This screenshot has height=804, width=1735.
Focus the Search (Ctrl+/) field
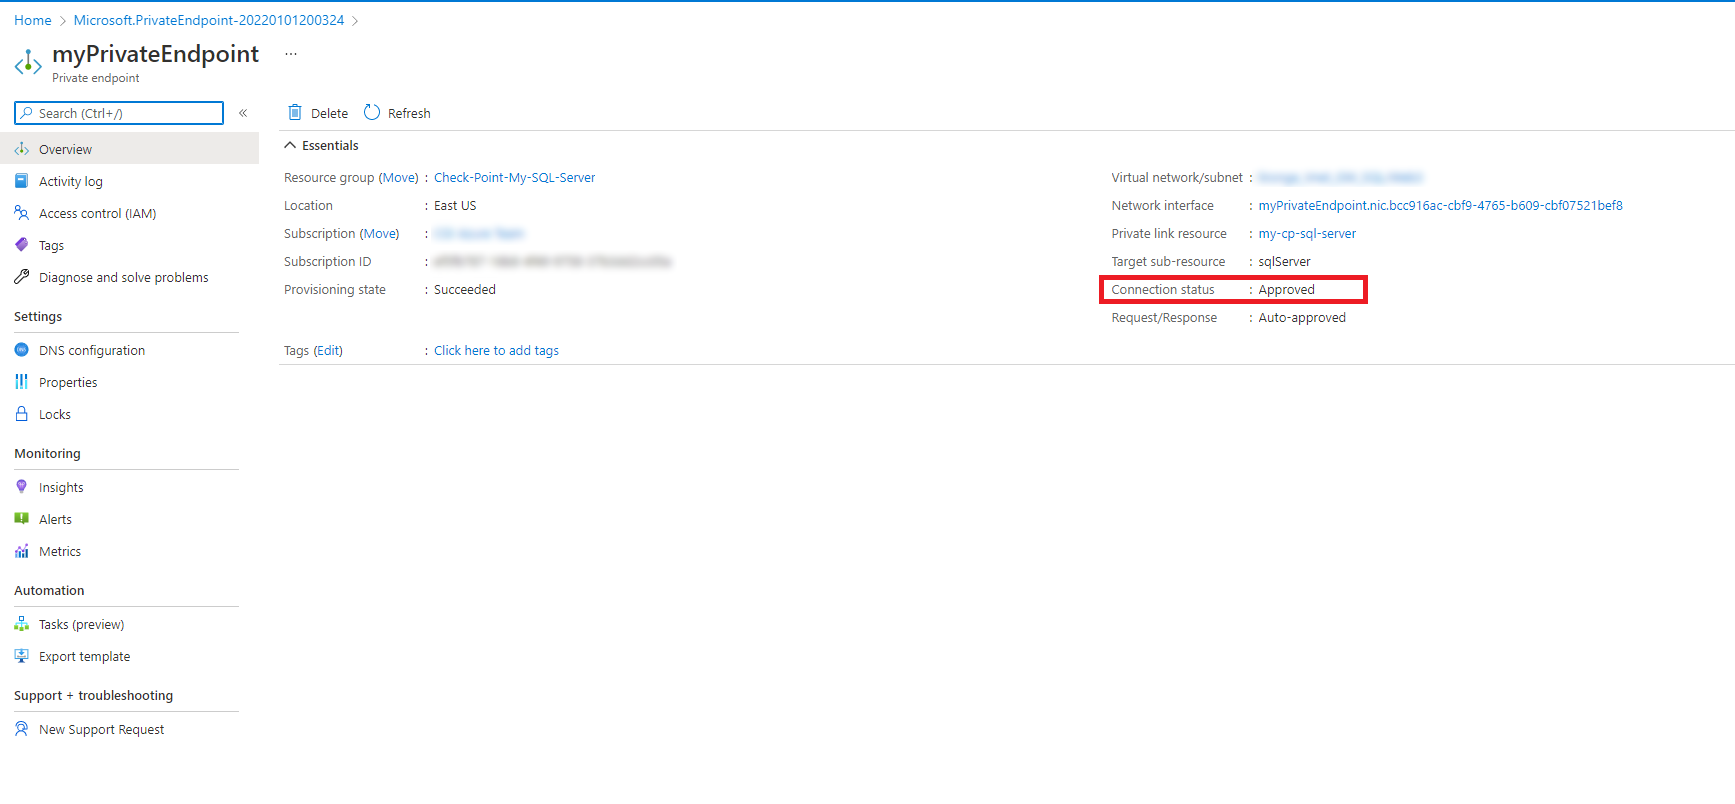[x=119, y=113]
